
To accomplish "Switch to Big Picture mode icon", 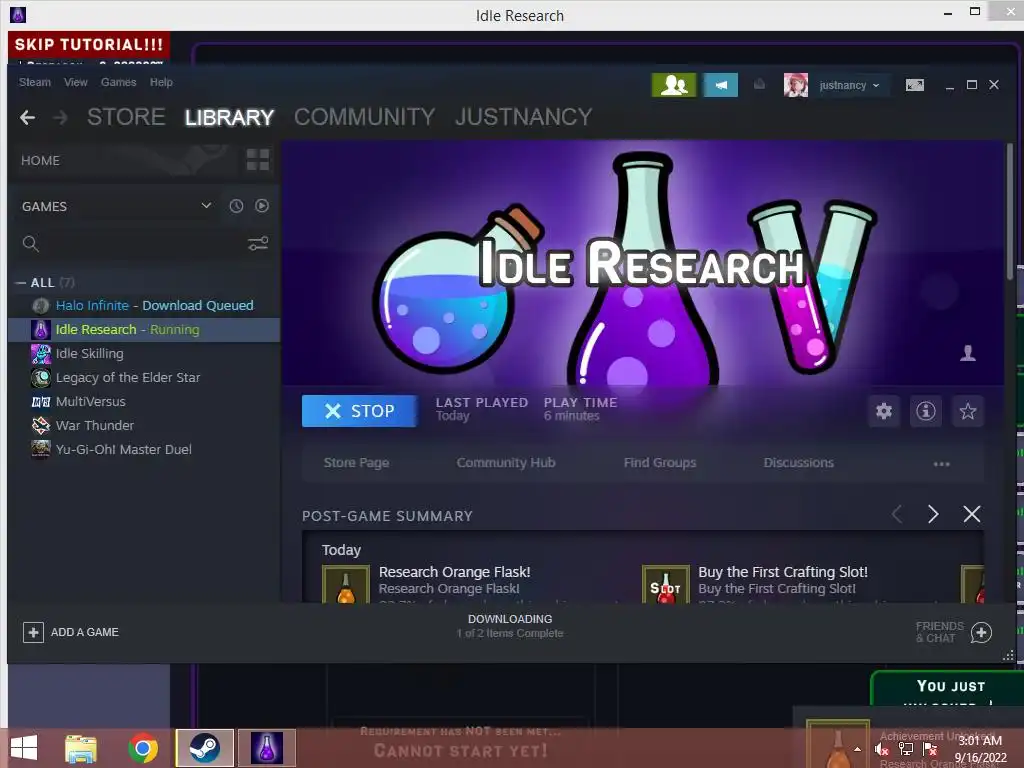I will [914, 85].
